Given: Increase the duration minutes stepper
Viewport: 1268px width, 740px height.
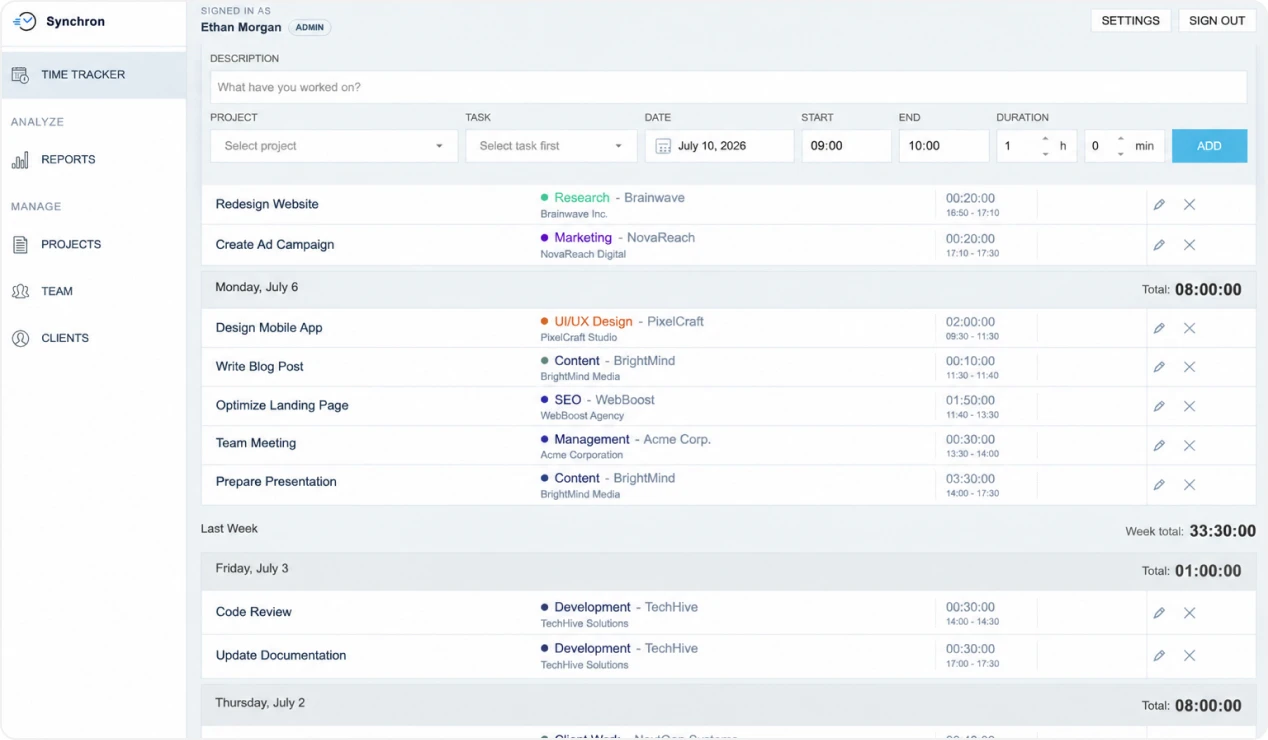Looking at the screenshot, I should [1121, 139].
